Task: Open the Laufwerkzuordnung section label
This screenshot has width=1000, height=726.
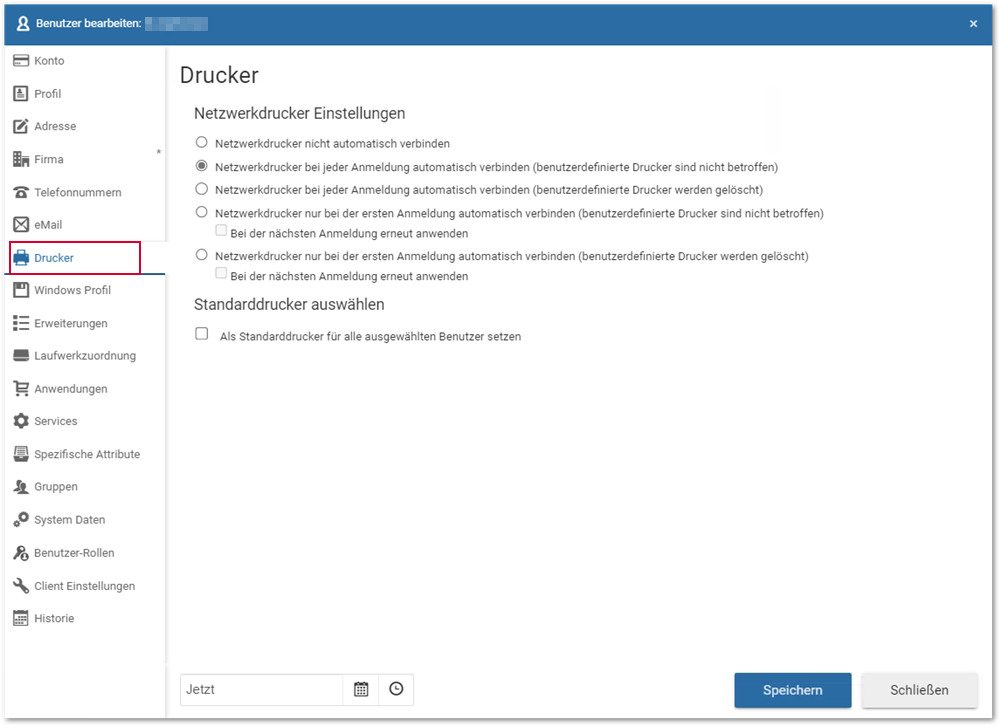Action: [x=85, y=356]
